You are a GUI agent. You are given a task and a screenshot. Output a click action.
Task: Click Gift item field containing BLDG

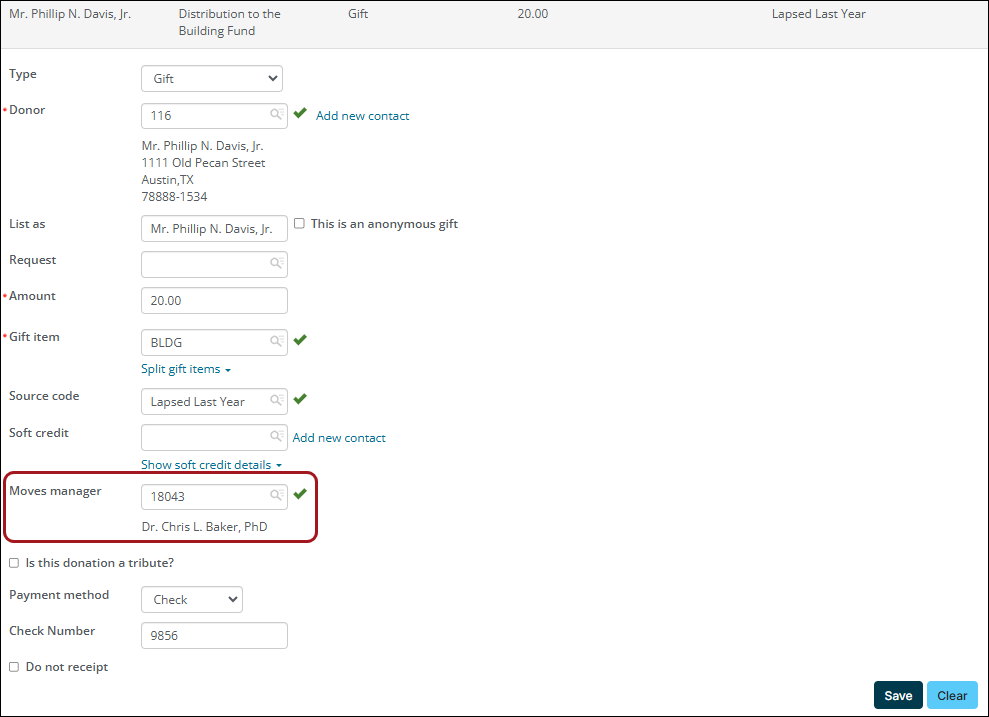click(214, 342)
